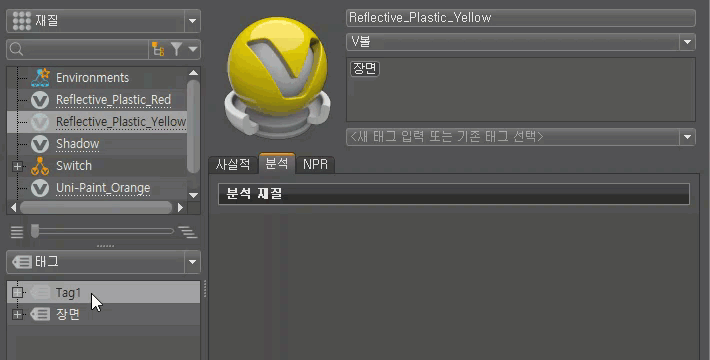Click the tag icon beside 장면
Screen dimensions: 710x360
click(40, 314)
